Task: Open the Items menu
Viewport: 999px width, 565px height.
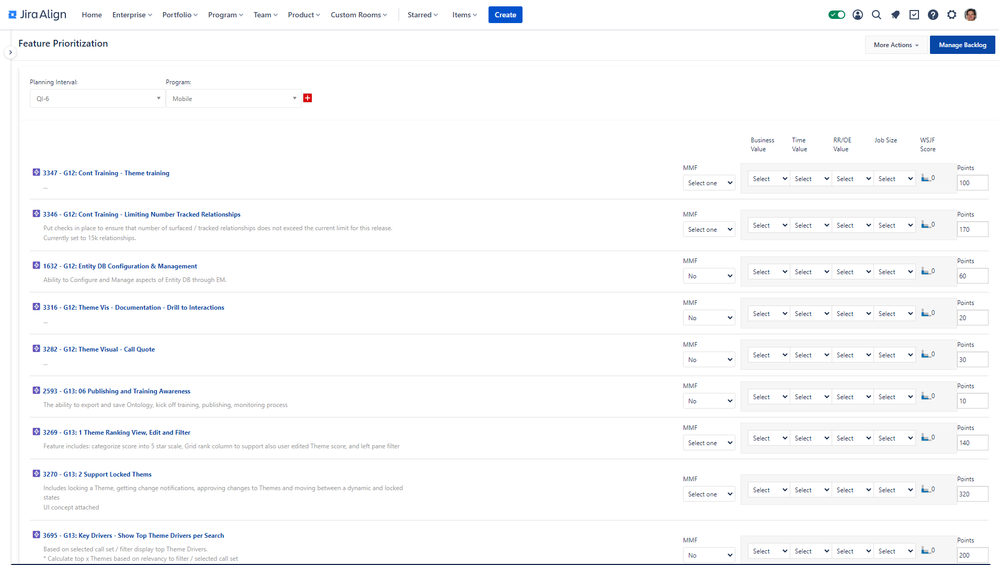Action: pyautogui.click(x=464, y=15)
